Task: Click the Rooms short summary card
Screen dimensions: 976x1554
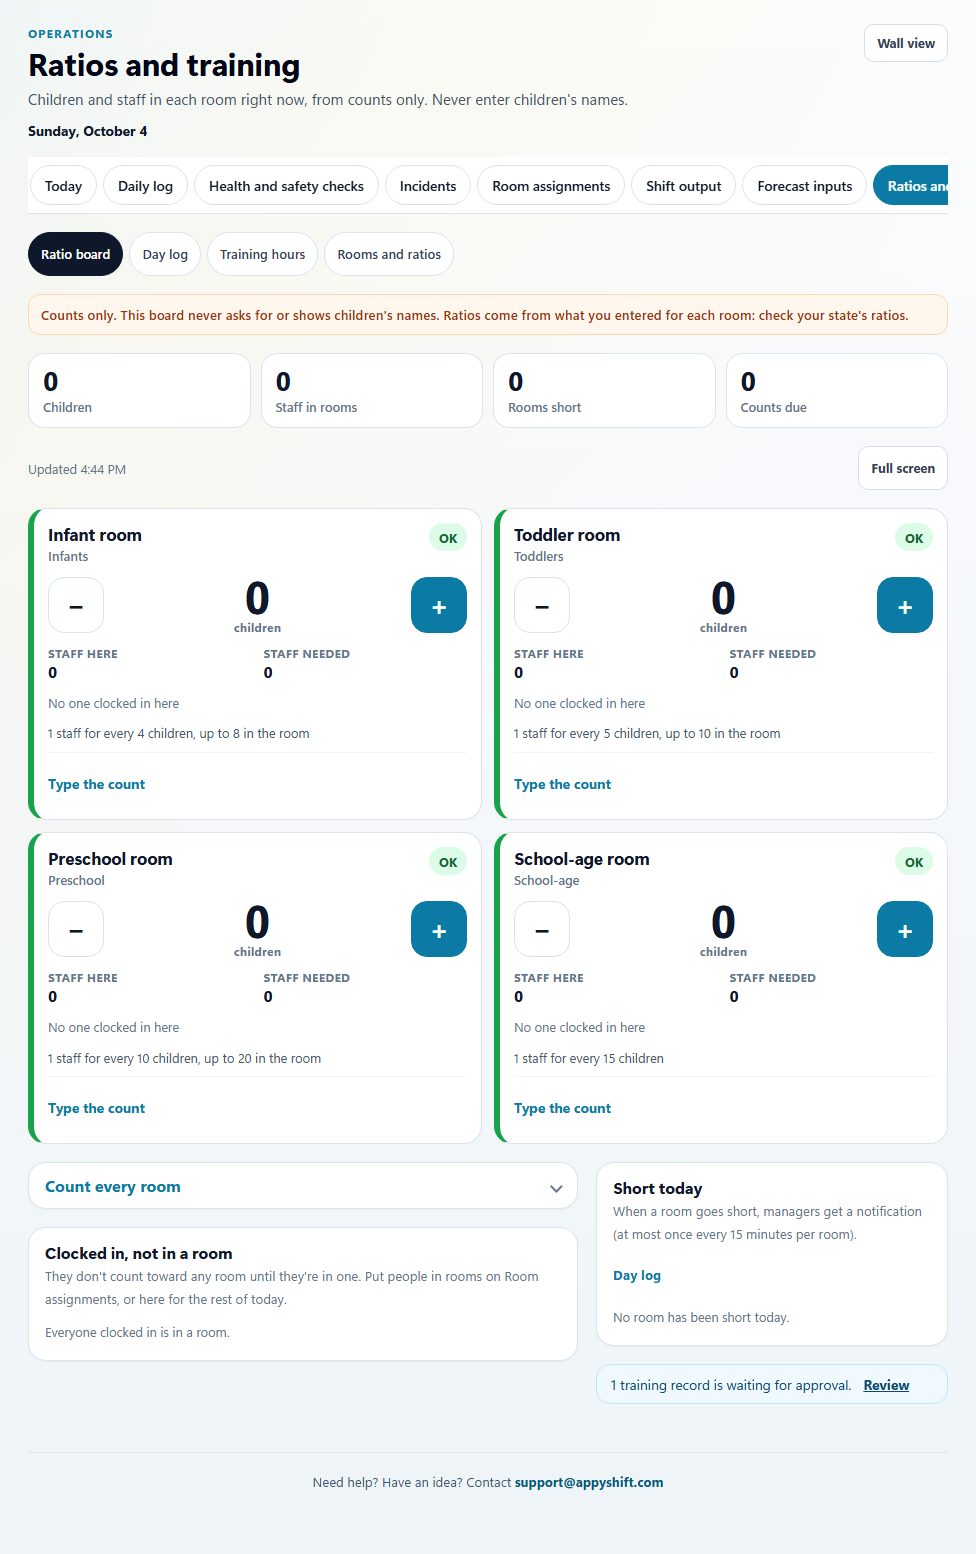Action: 604,390
